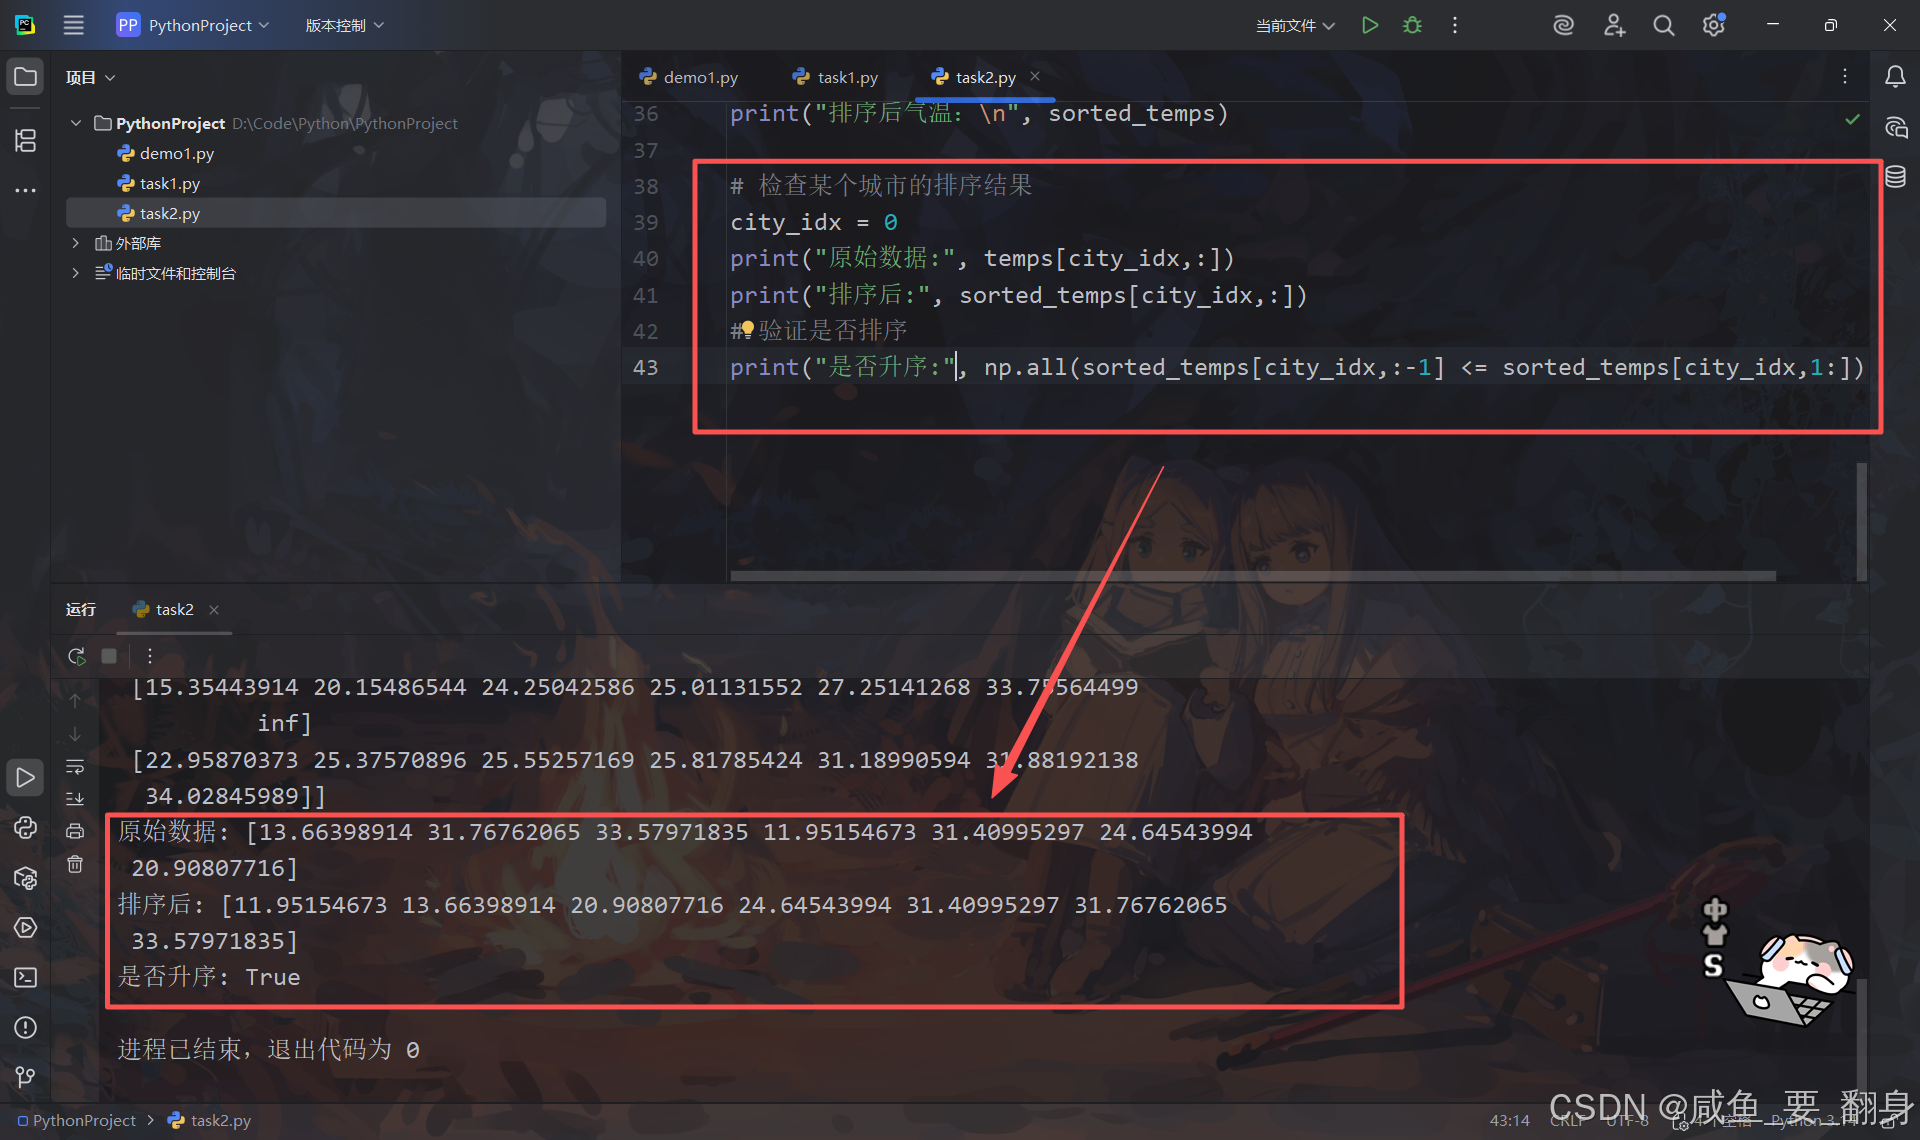Toggle scroll to end in console
This screenshot has height=1140, width=1920.
click(75, 798)
